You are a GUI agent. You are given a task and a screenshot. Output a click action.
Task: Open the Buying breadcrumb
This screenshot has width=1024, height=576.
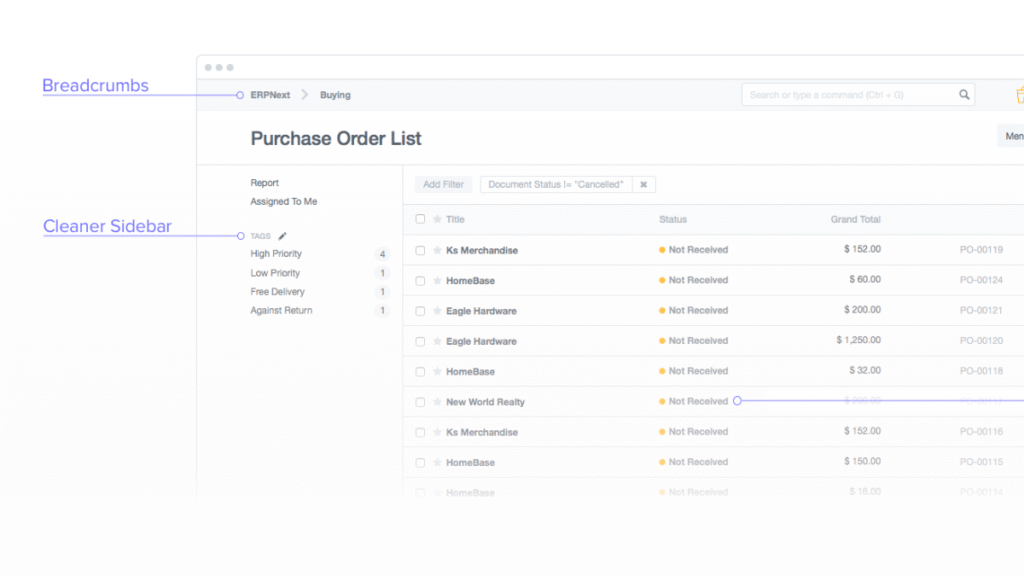tap(335, 95)
